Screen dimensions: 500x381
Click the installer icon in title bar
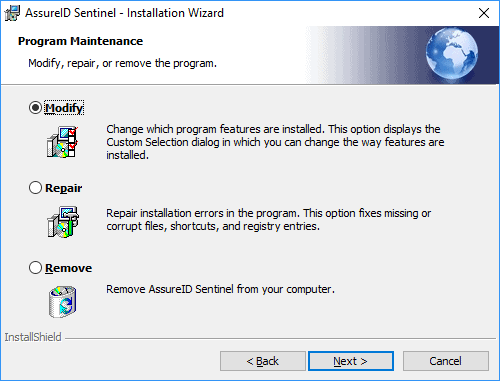coord(12,13)
